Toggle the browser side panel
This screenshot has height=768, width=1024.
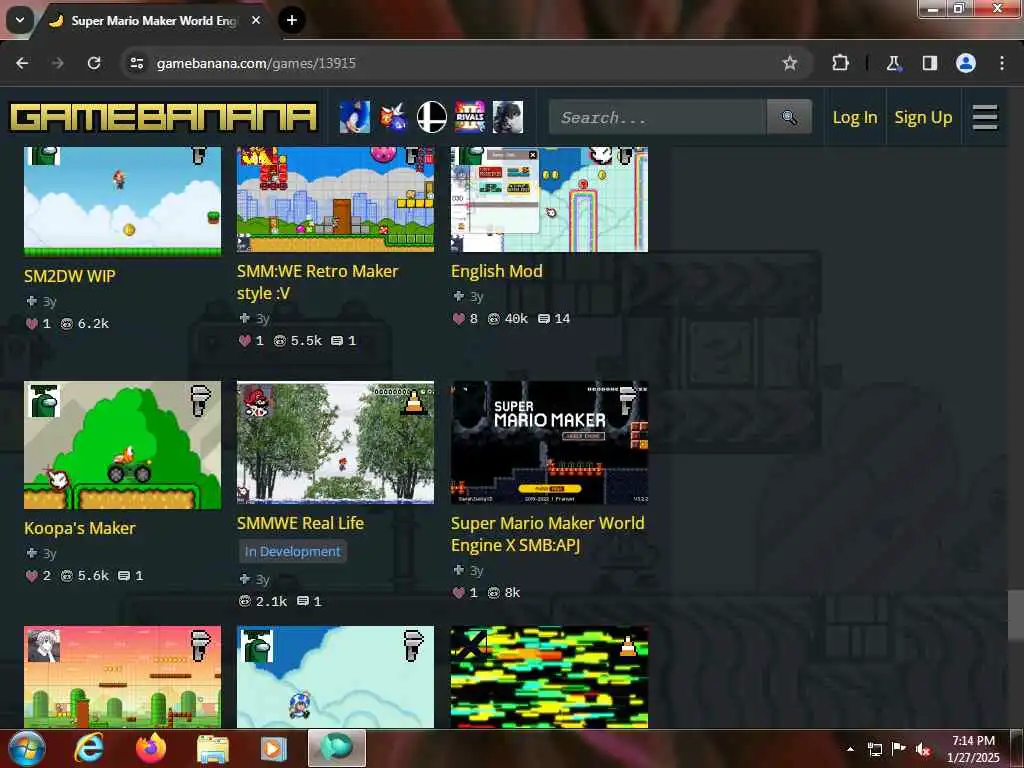929,63
